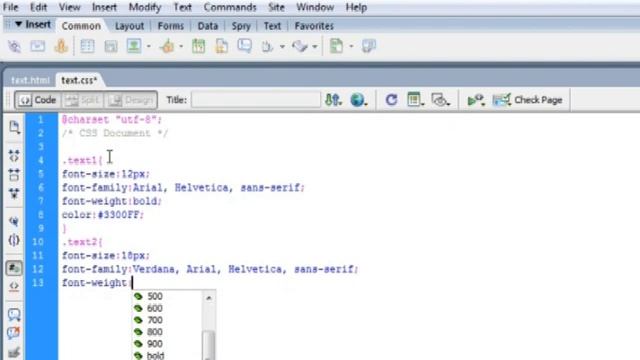Open the Window menu
This screenshot has height=360, width=640.
315,7
